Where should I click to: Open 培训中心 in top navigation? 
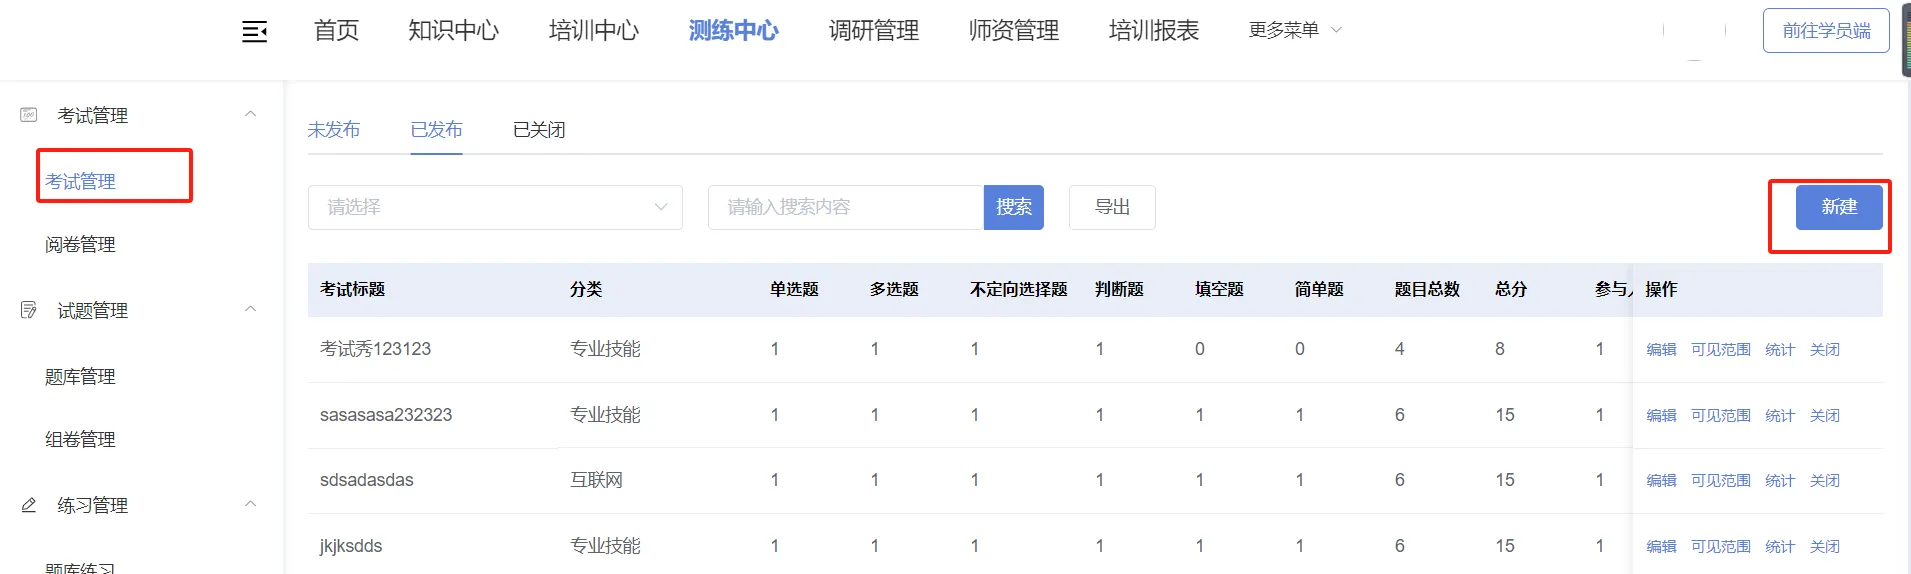[x=594, y=31]
